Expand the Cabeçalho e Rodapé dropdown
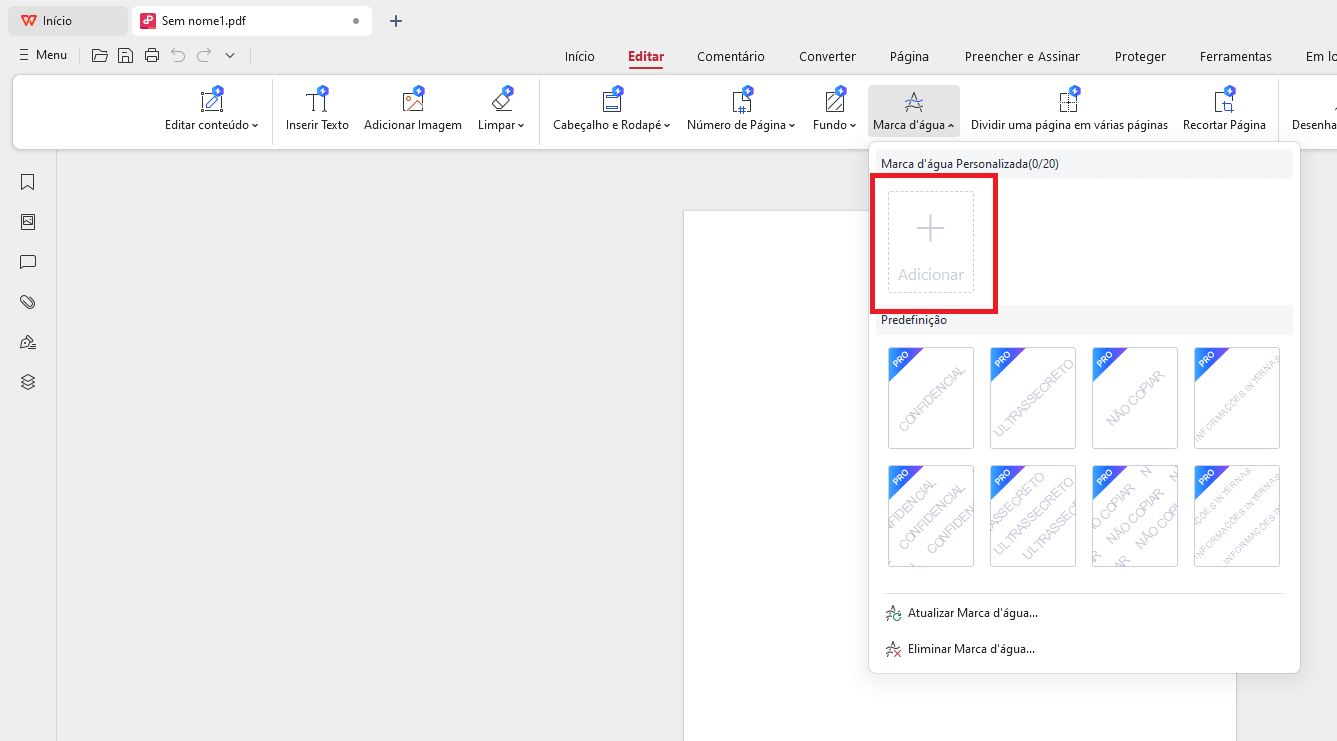 point(612,110)
